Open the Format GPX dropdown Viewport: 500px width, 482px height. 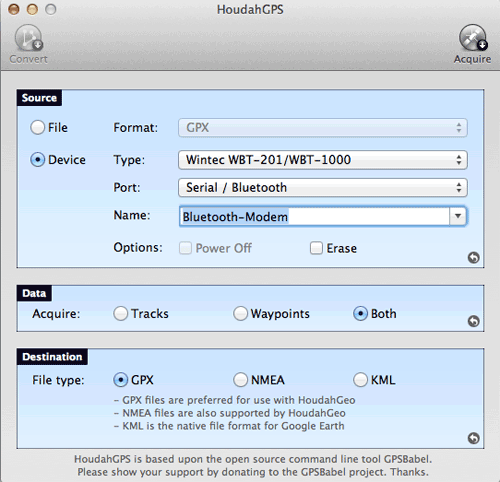coord(323,128)
